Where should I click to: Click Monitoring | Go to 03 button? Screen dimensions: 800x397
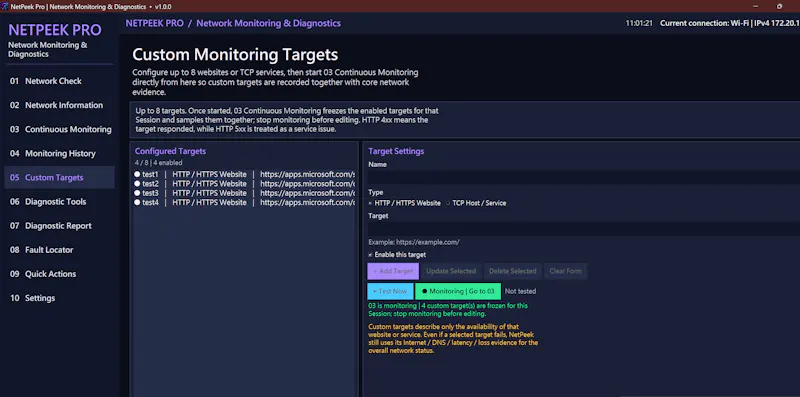pyautogui.click(x=458, y=291)
